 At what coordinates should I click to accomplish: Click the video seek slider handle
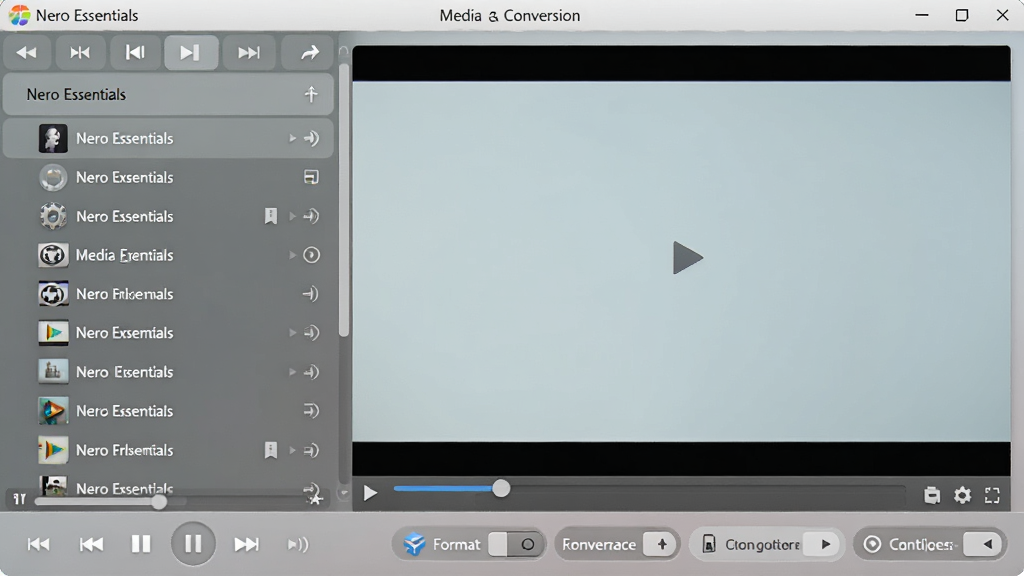(x=501, y=488)
